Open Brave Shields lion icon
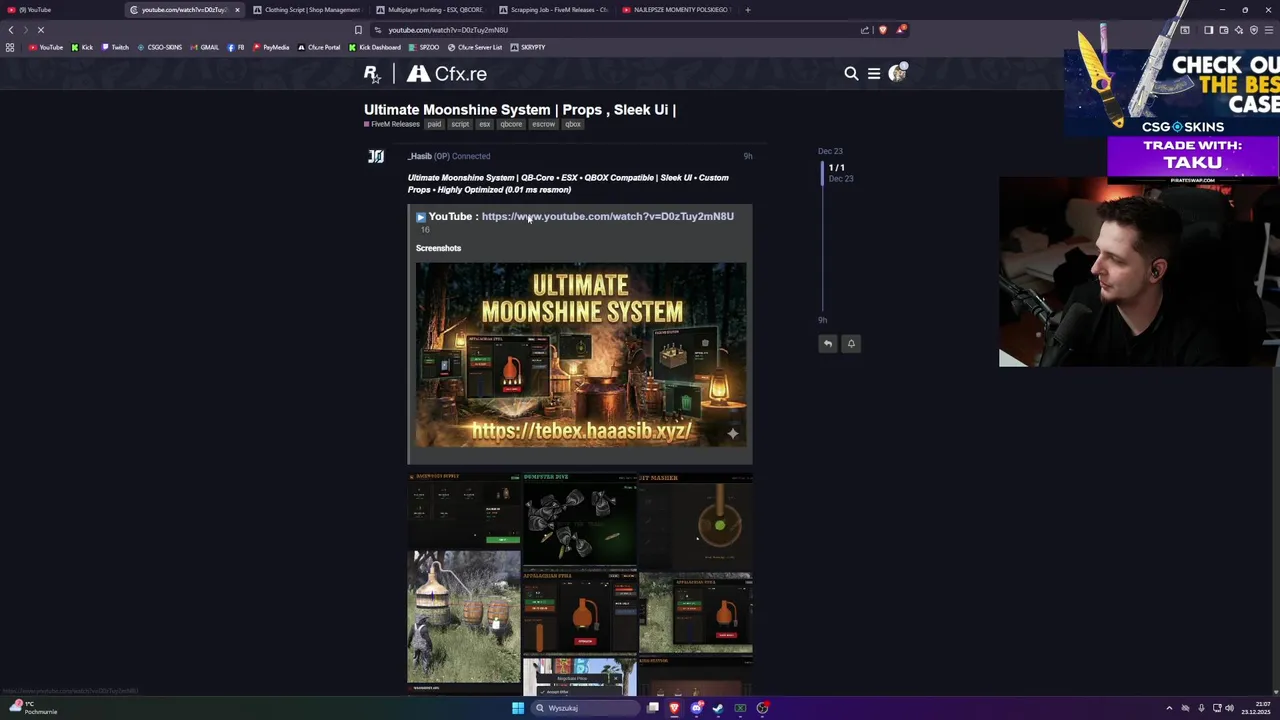This screenshot has width=1280, height=720. [883, 30]
